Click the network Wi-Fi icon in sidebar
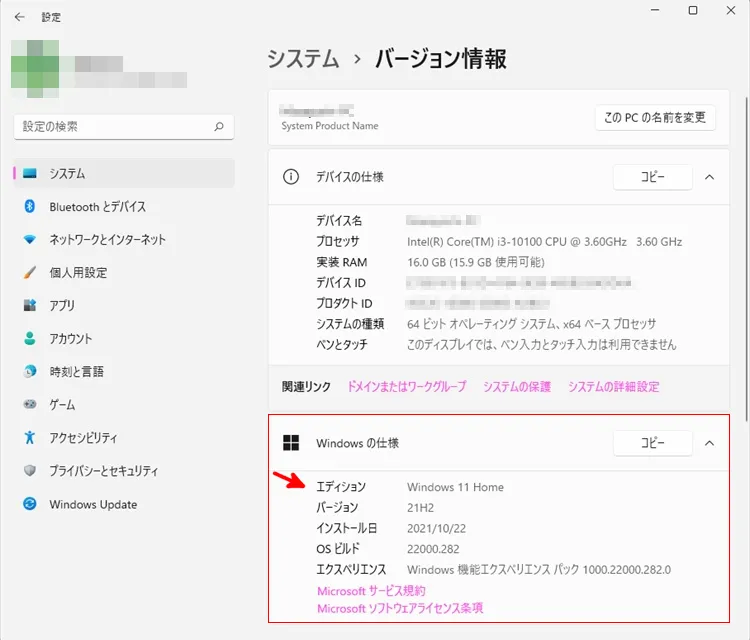Image resolution: width=750 pixels, height=640 pixels. point(30,239)
